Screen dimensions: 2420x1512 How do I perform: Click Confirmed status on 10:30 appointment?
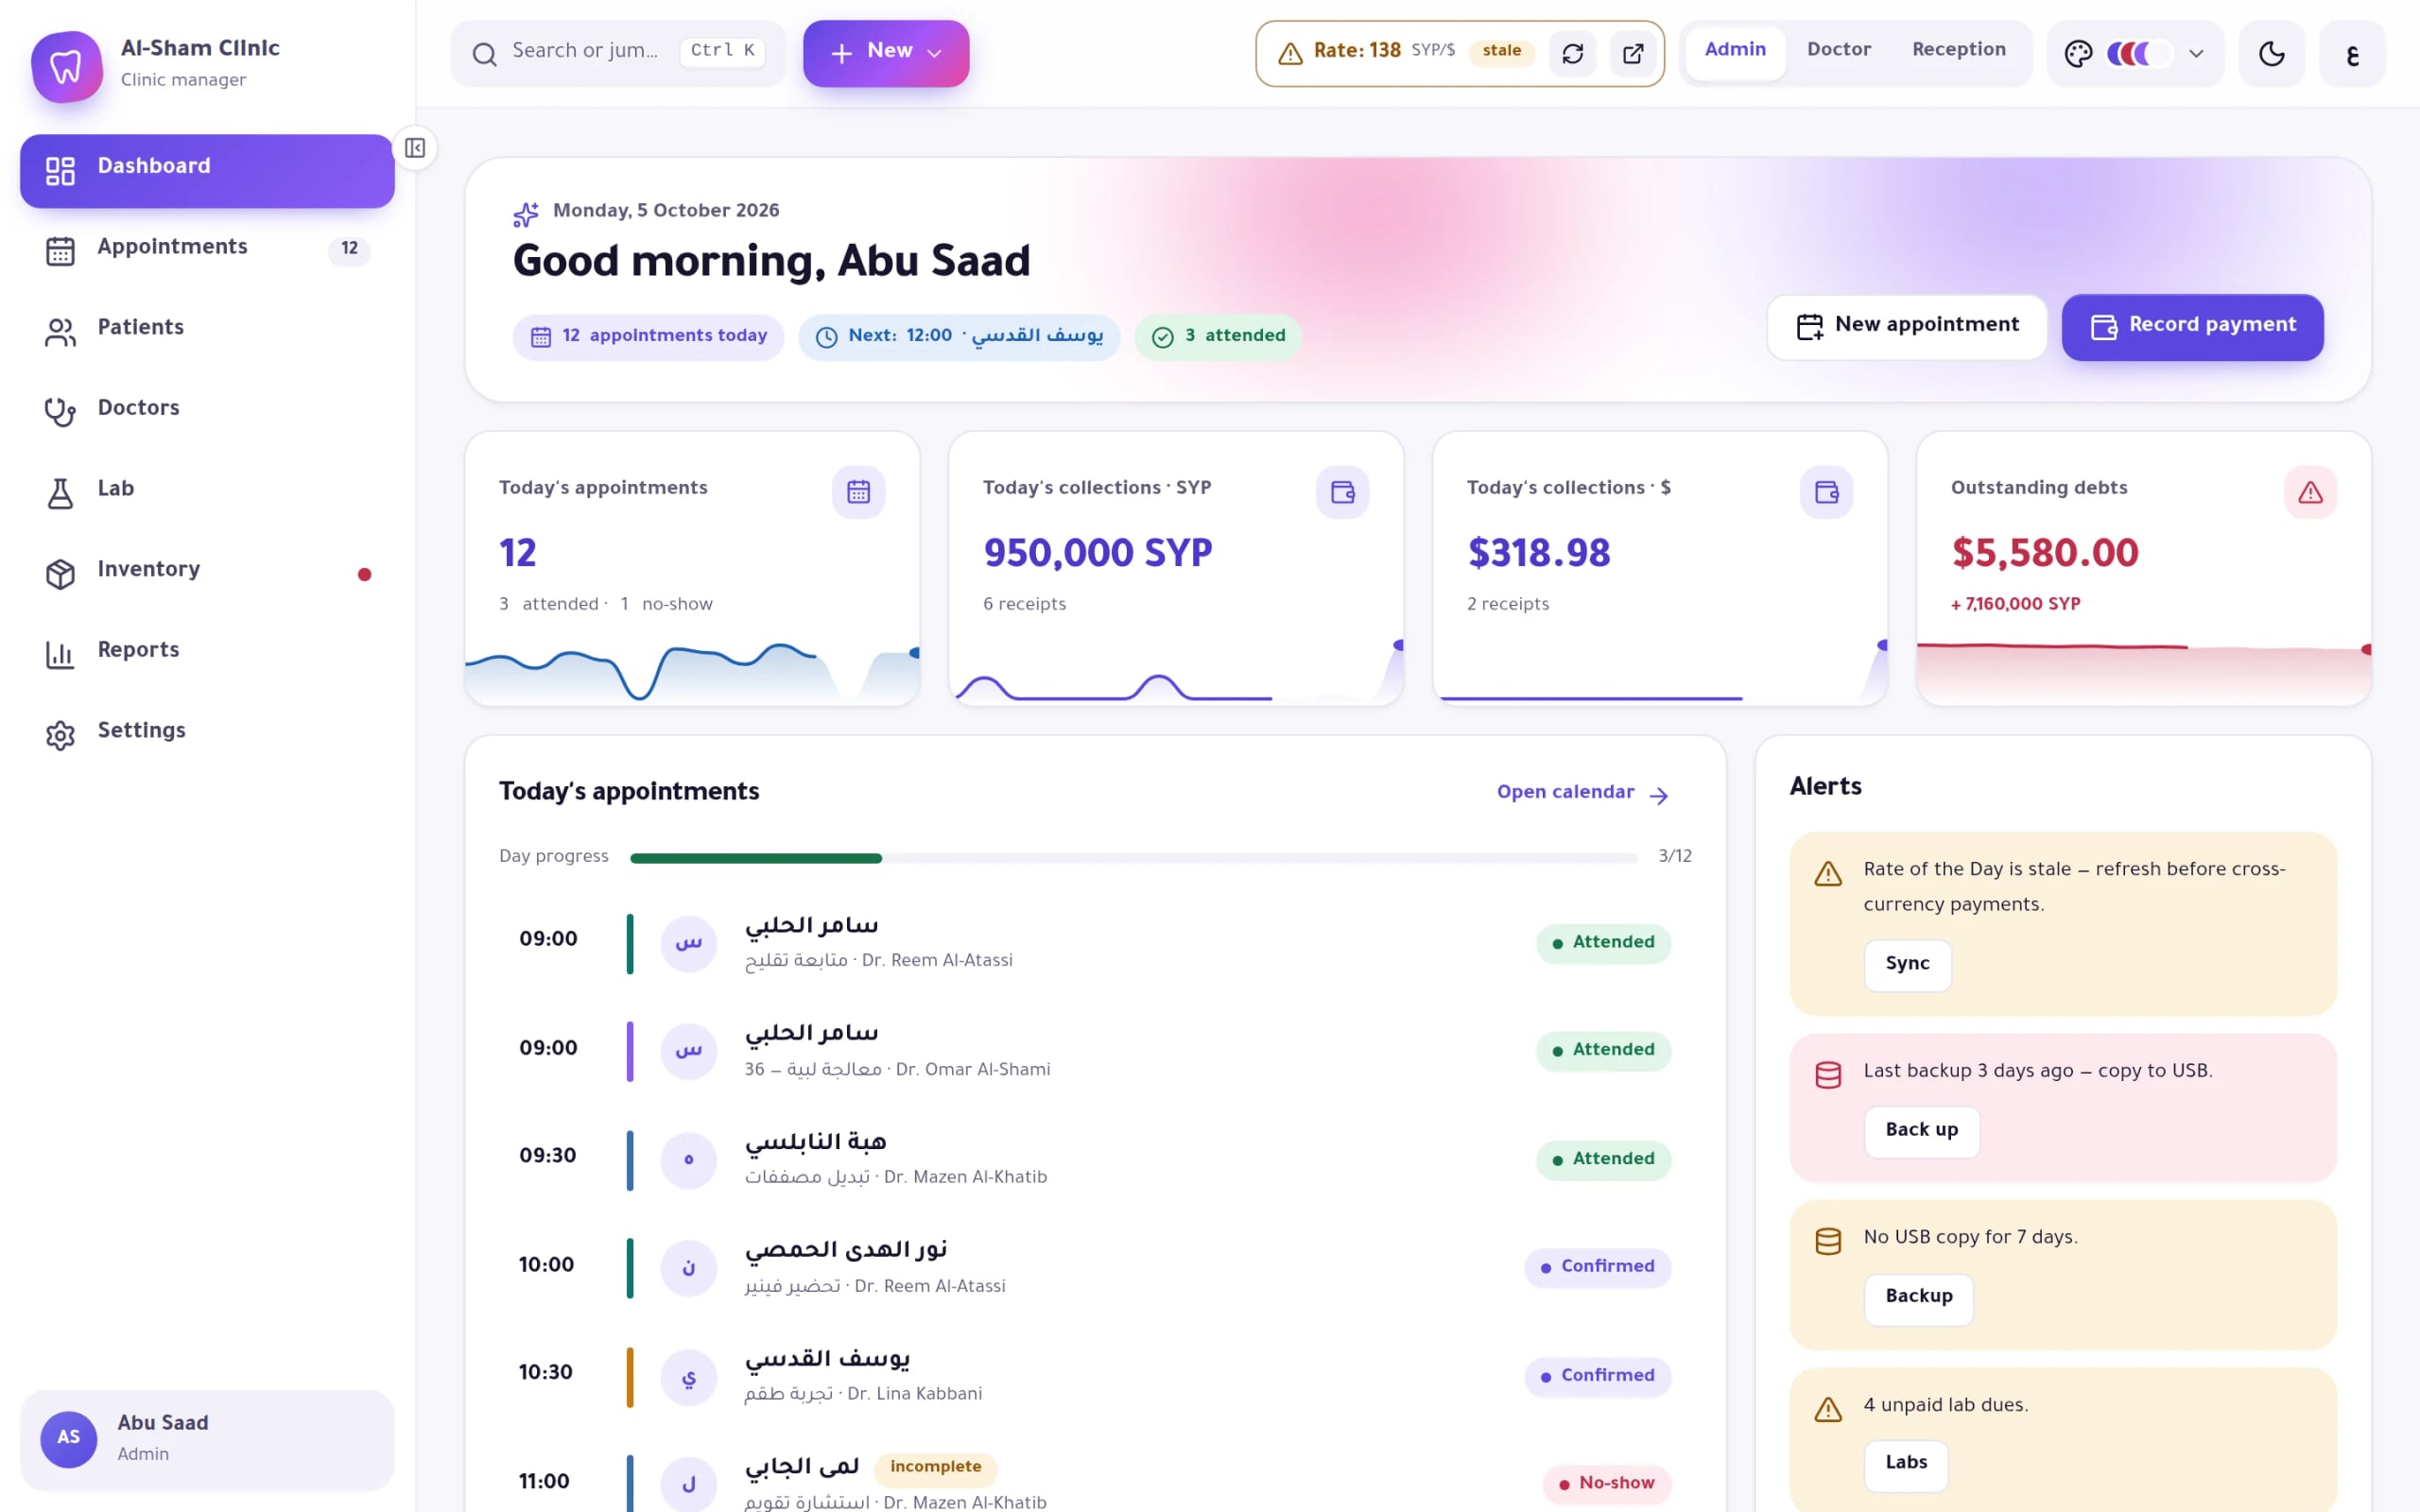click(1597, 1377)
